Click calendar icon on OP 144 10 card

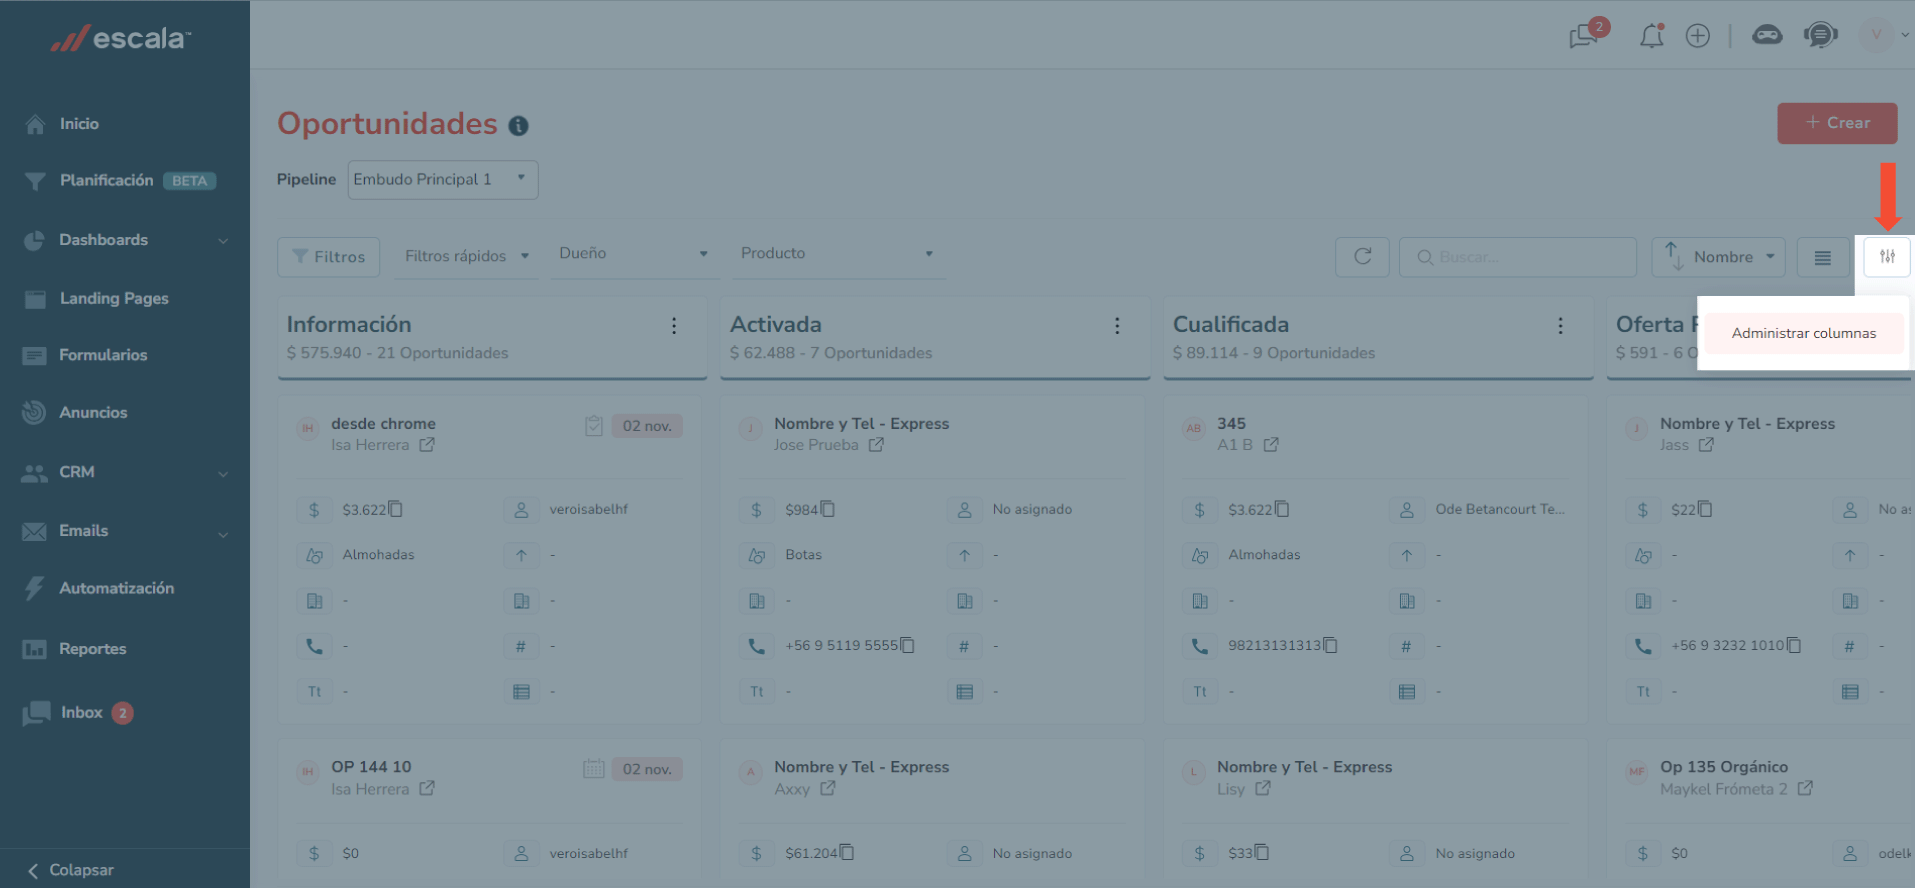pyautogui.click(x=594, y=769)
